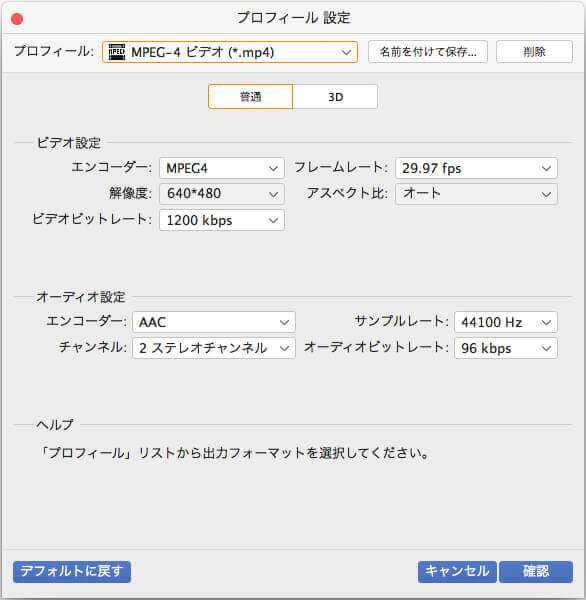This screenshot has width=586, height=600.
Task: Click the オーディオ設定 section heading
Action: pos(81,297)
